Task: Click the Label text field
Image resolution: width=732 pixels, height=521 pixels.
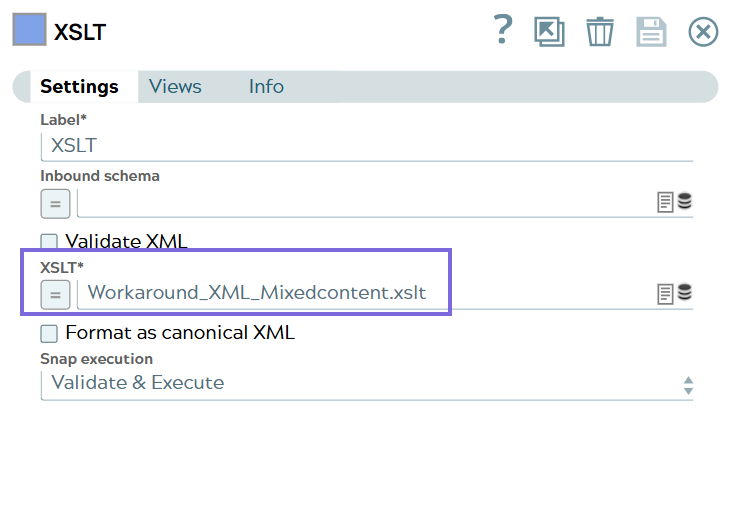Action: pos(366,146)
